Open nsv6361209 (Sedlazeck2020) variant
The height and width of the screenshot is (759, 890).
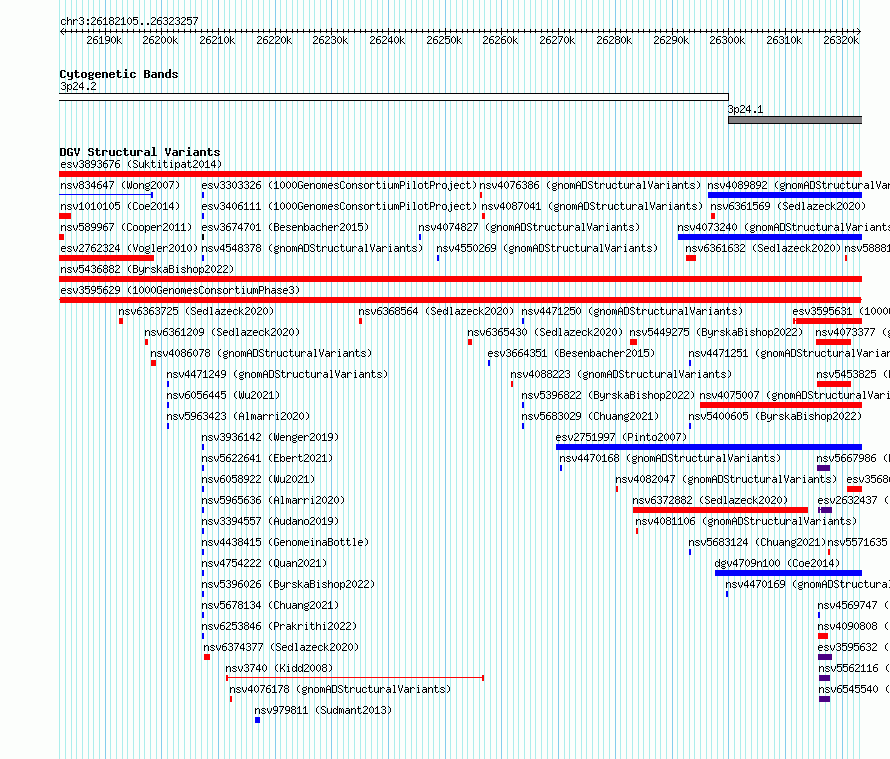222,333
